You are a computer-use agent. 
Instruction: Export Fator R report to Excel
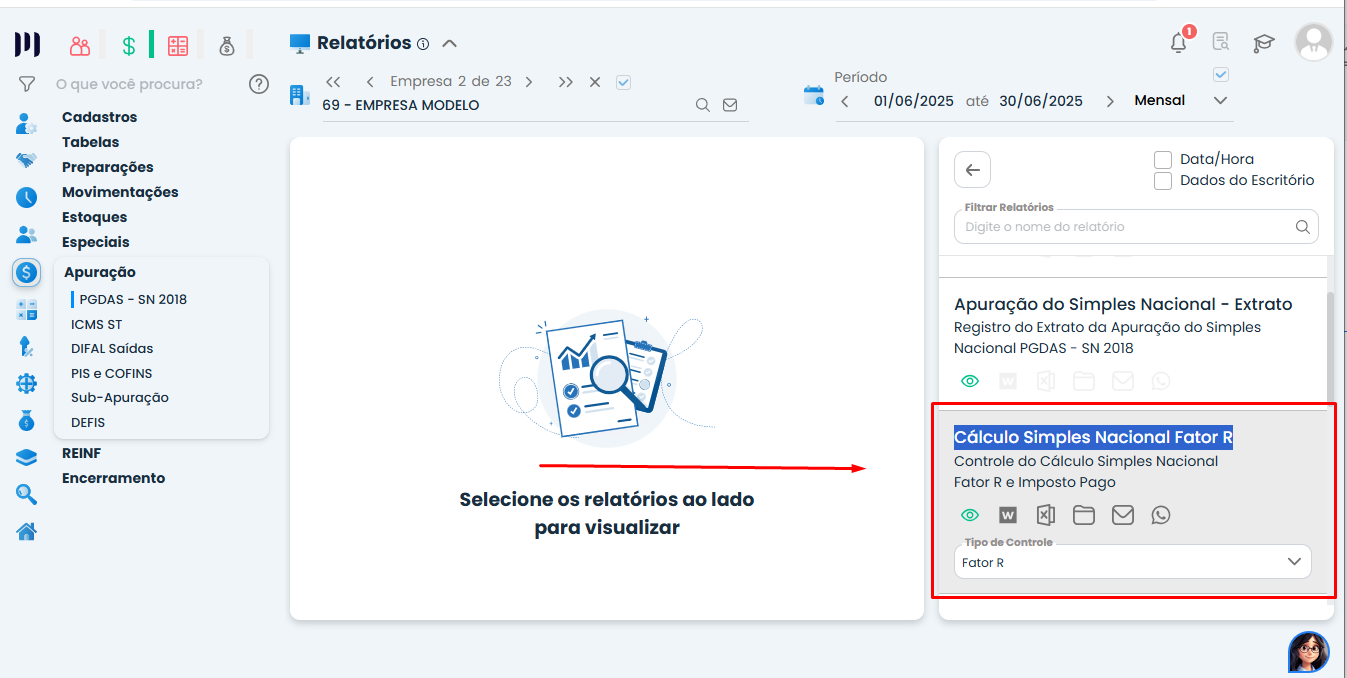tap(1046, 515)
